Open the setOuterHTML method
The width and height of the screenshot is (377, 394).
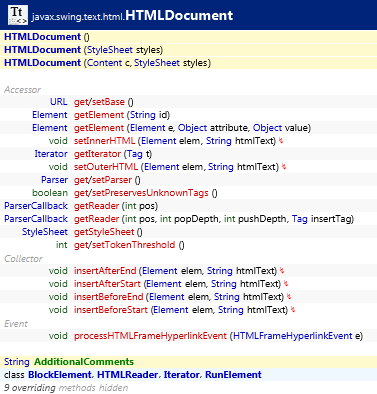106,167
